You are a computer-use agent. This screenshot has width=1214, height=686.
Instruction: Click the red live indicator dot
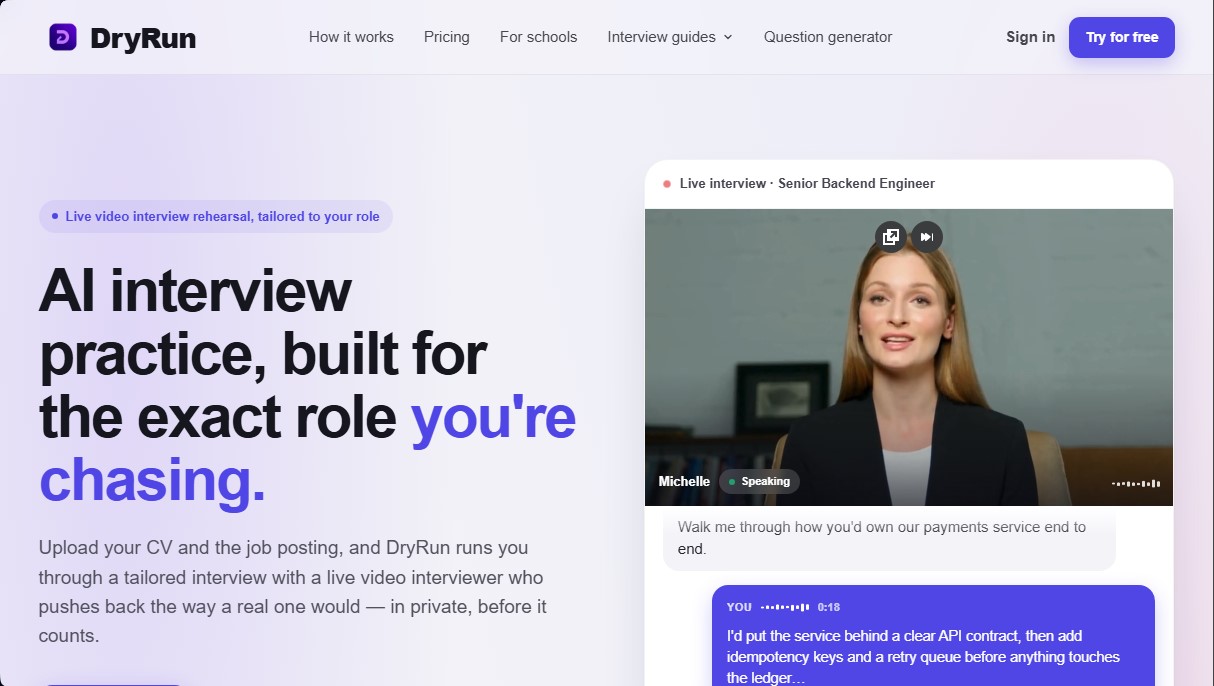coord(667,184)
